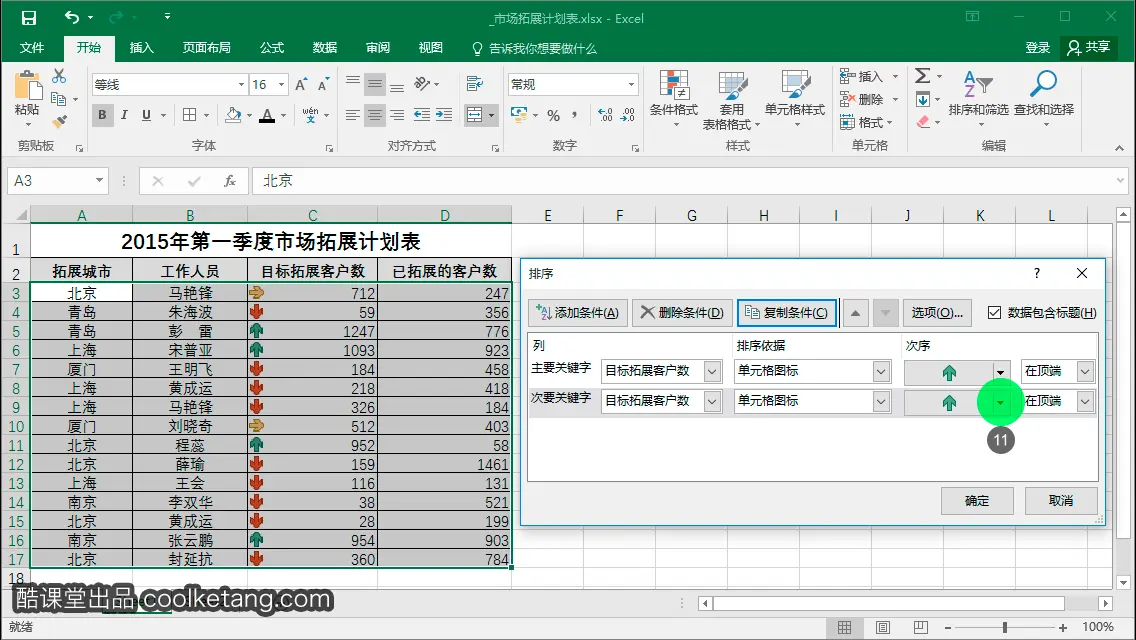Cancel sort dialog with 取消
Viewport: 1136px width, 640px height.
pyautogui.click(x=1061, y=501)
